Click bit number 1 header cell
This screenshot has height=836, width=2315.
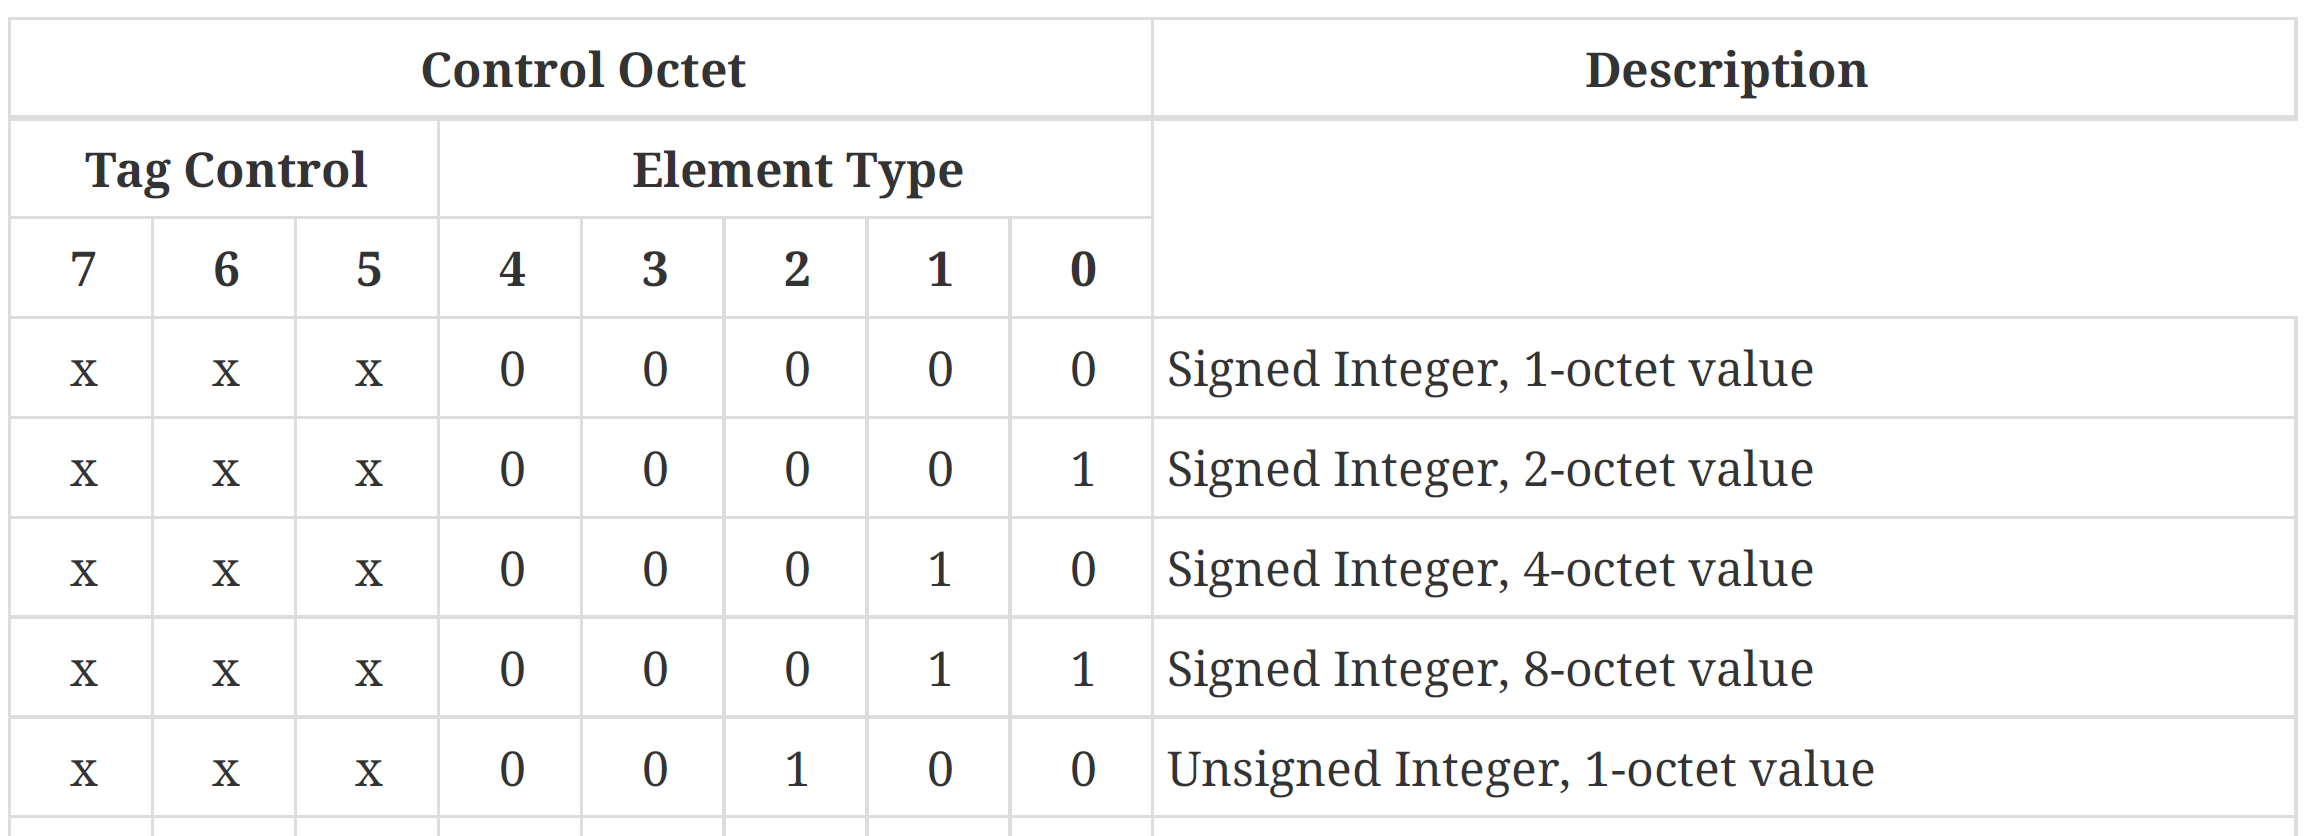pyautogui.click(x=940, y=269)
